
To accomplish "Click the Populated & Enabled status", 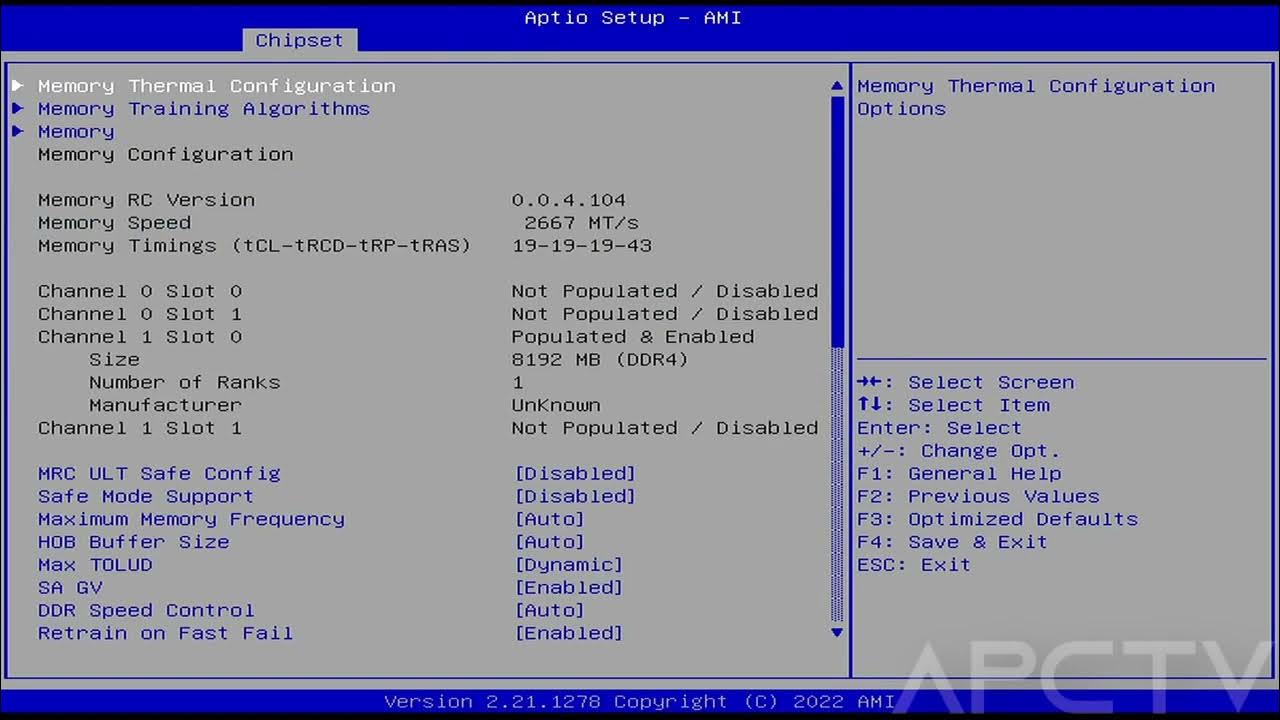I will click(633, 338).
